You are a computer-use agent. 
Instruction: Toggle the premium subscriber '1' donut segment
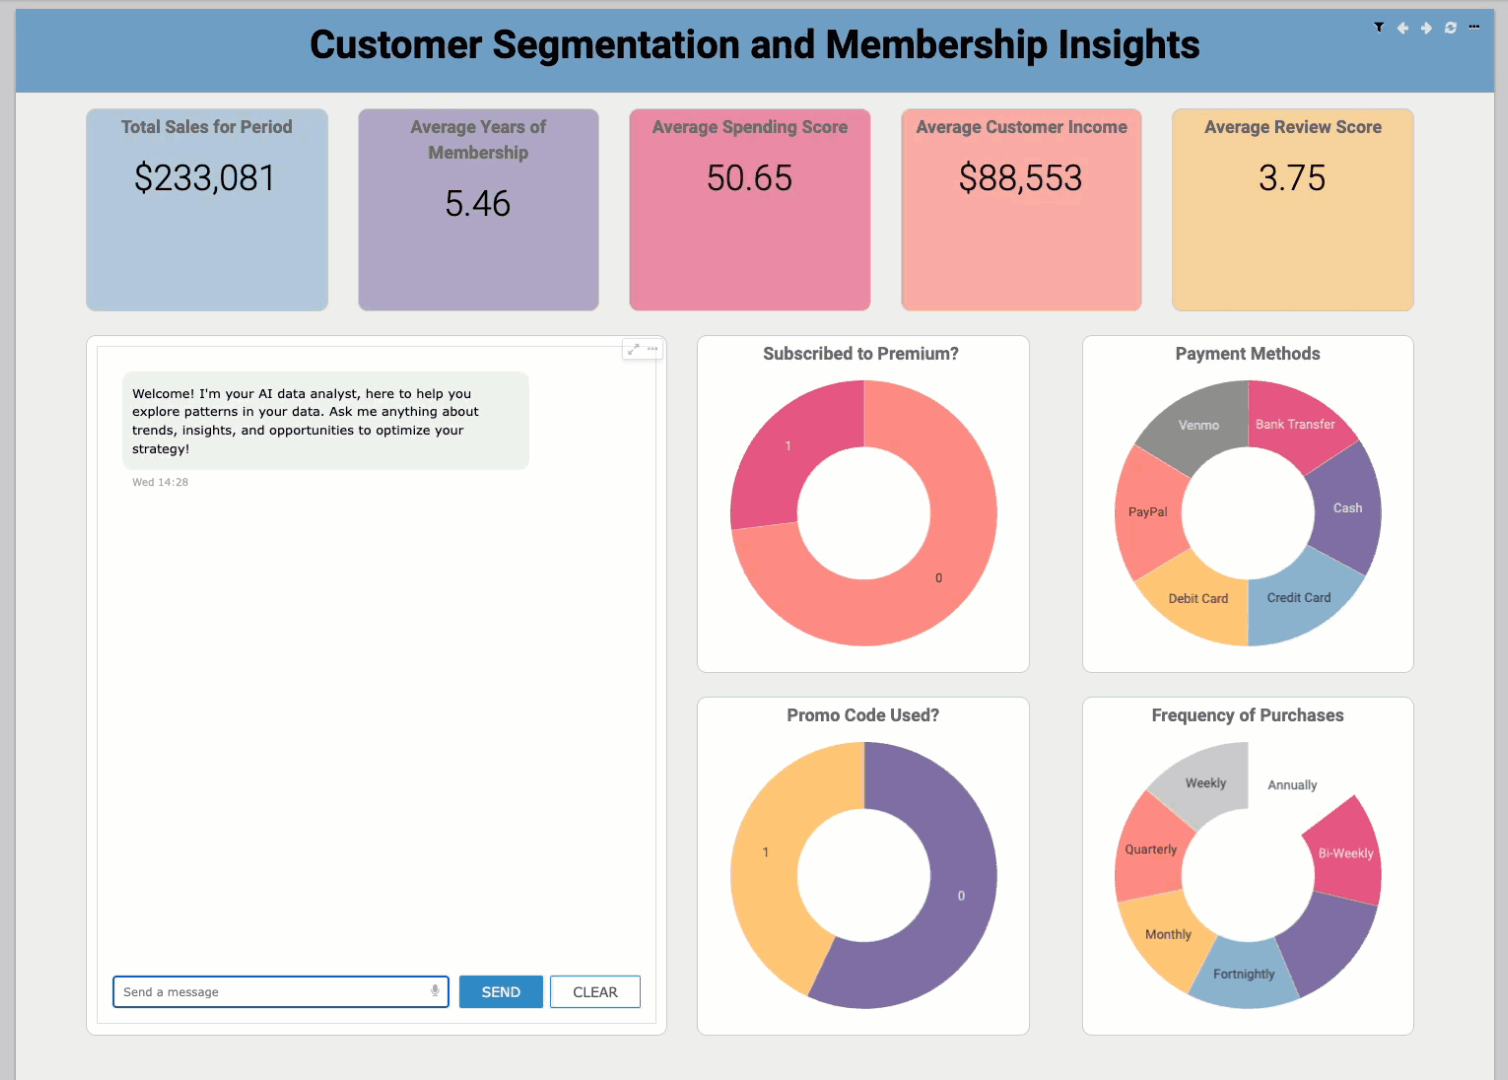click(x=787, y=445)
